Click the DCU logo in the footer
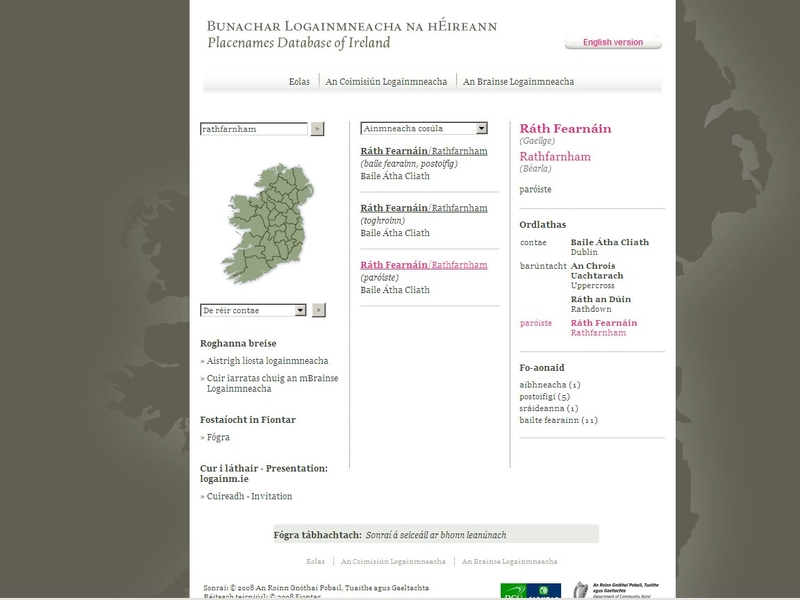 pyautogui.click(x=512, y=590)
